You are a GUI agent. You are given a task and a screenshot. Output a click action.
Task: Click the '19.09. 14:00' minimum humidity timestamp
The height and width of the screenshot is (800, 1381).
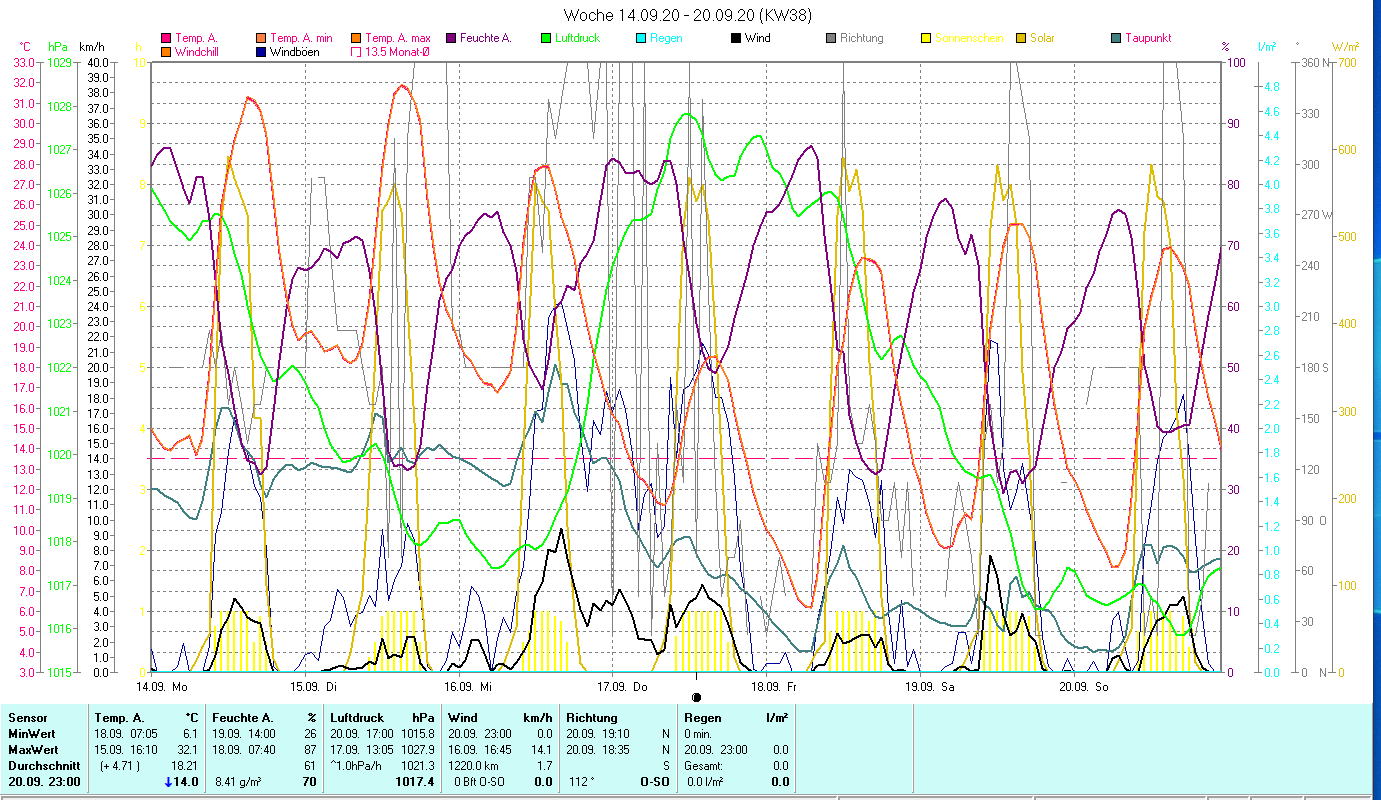coord(245,733)
